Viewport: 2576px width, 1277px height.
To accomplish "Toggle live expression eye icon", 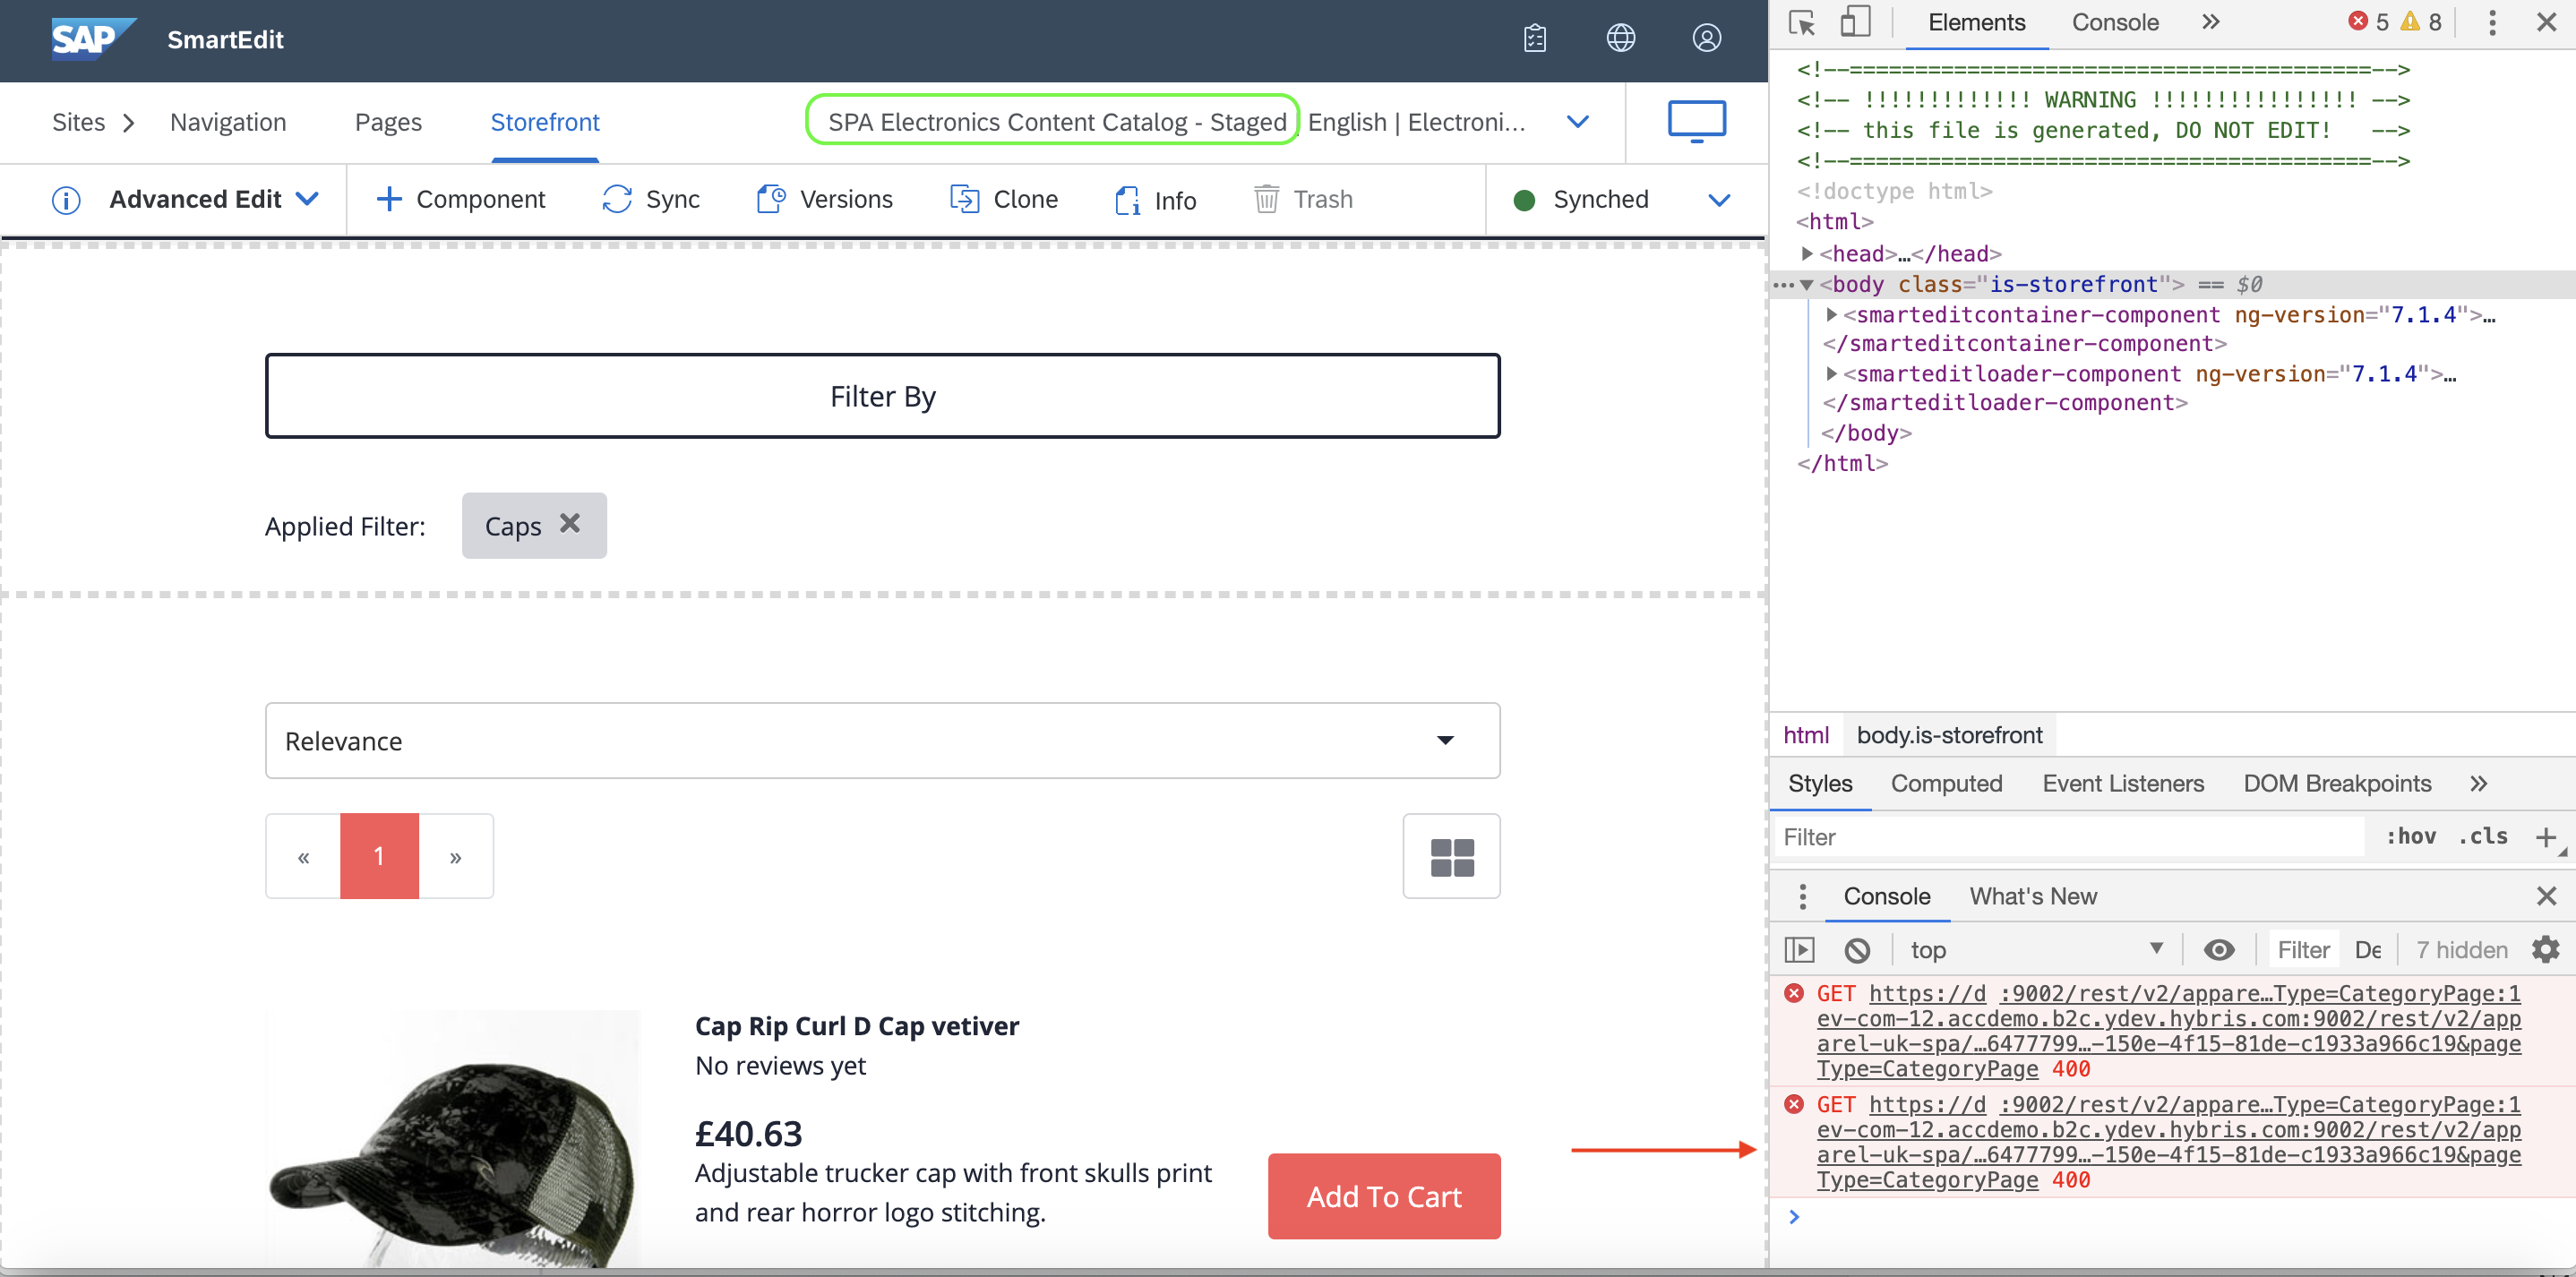I will coord(2218,949).
